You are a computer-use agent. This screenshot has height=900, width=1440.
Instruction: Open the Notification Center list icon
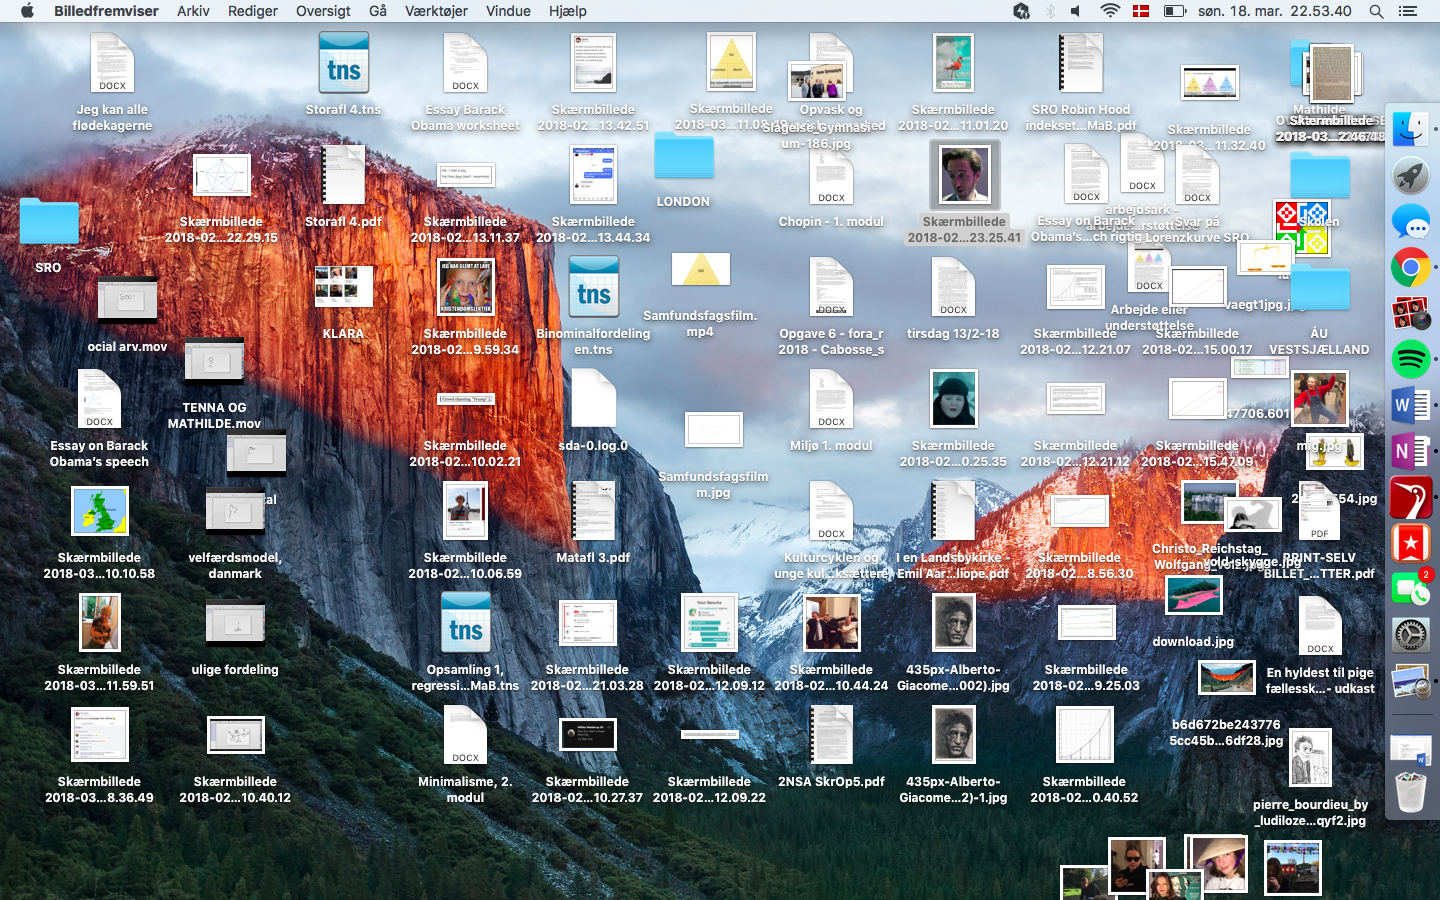tap(1408, 11)
